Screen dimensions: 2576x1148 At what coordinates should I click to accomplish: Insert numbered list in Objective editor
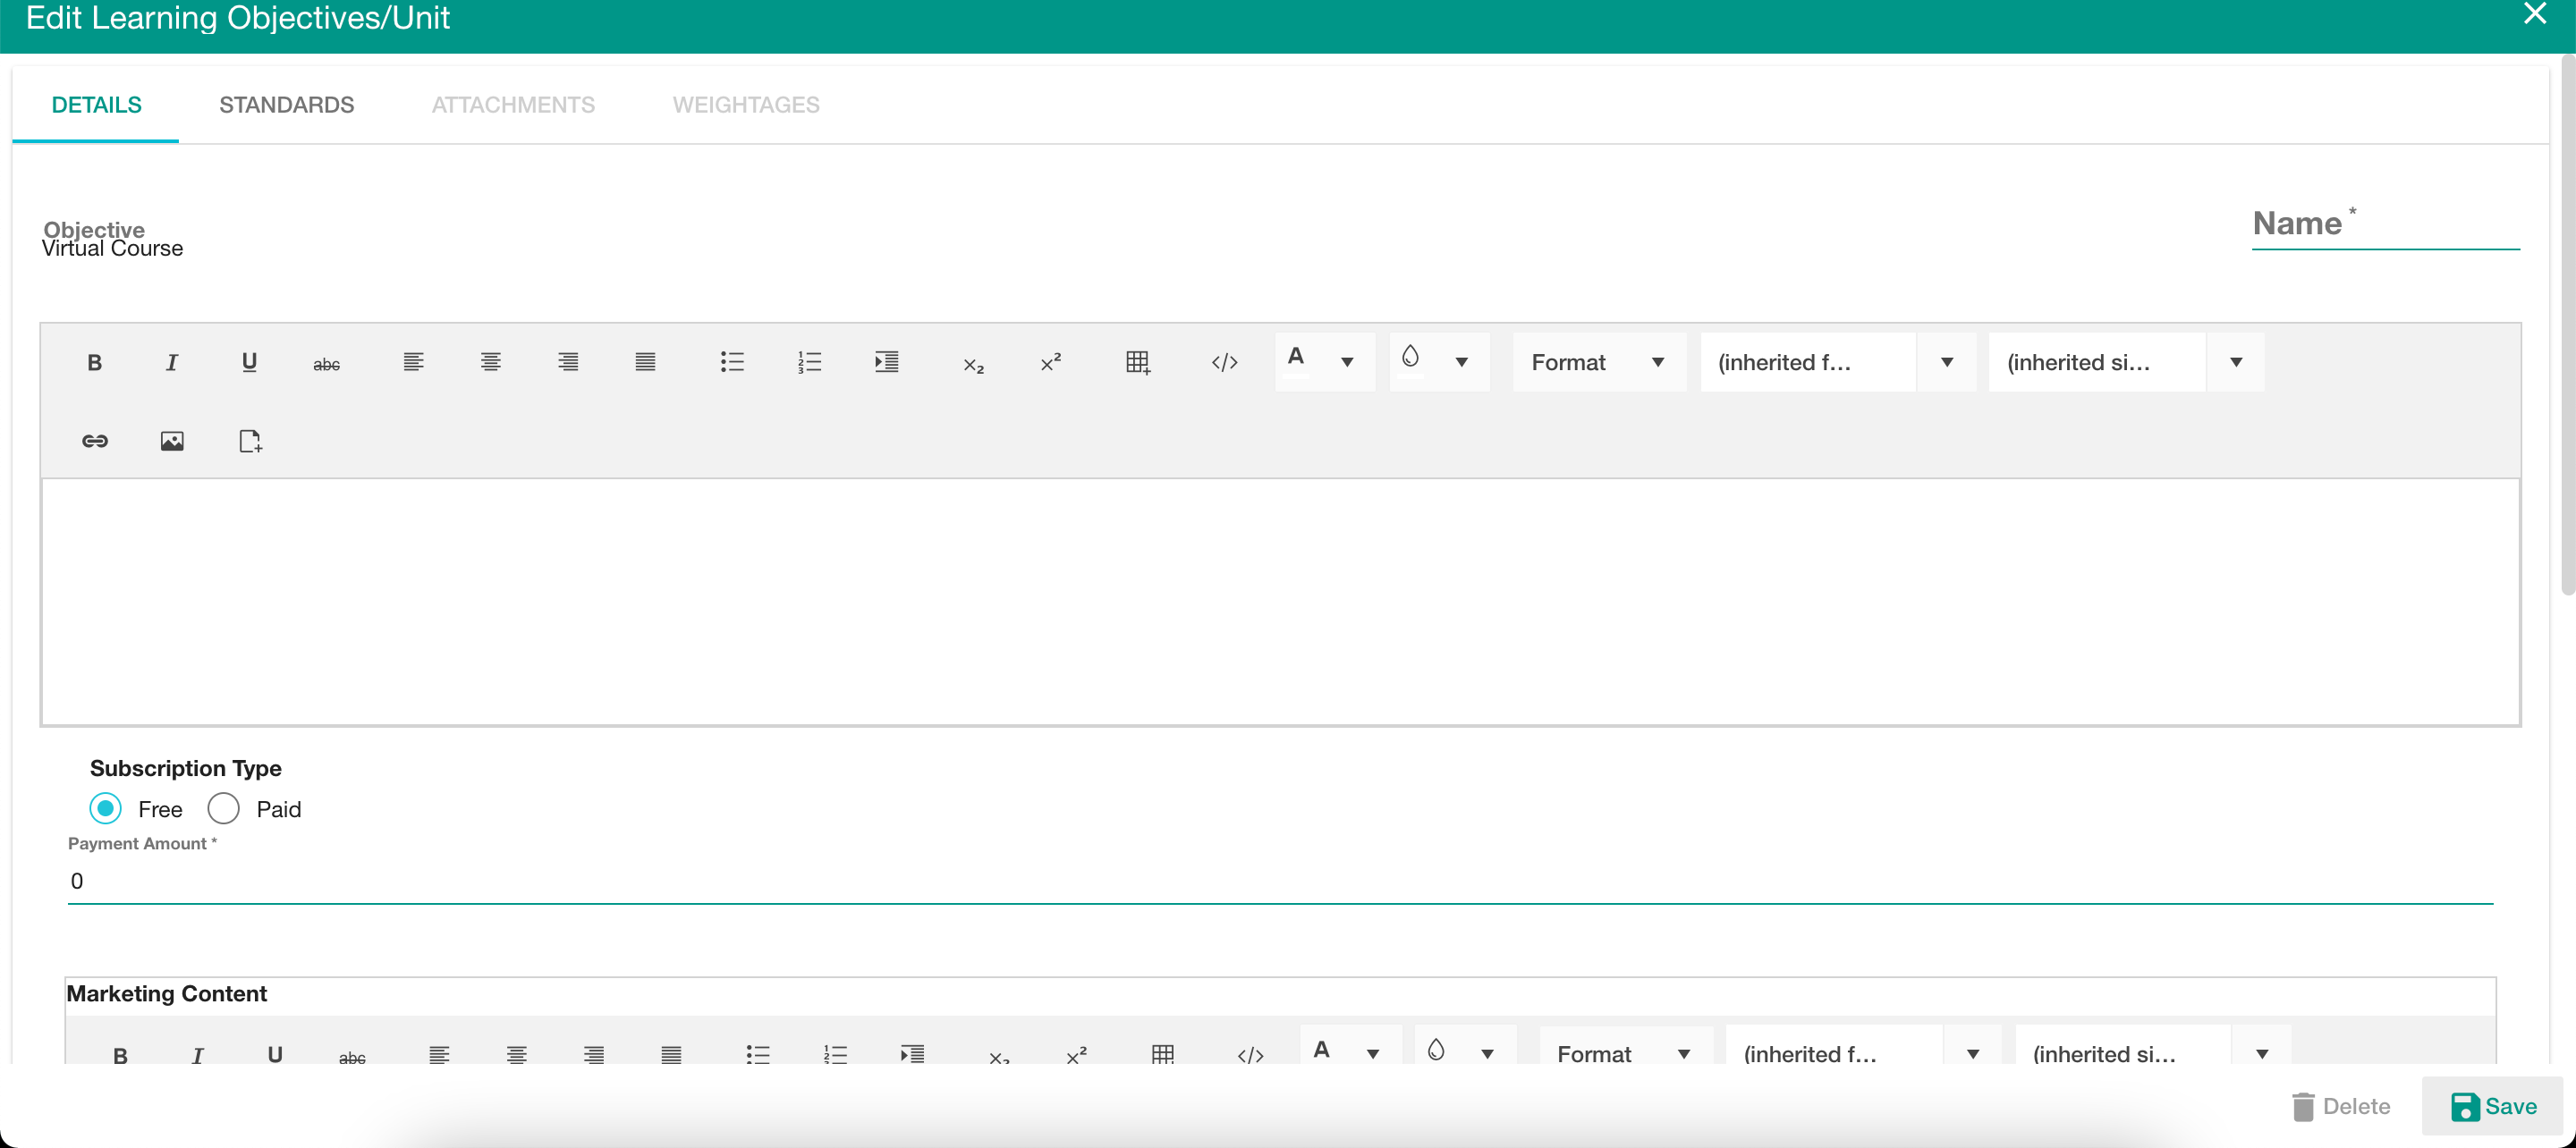pos(809,362)
